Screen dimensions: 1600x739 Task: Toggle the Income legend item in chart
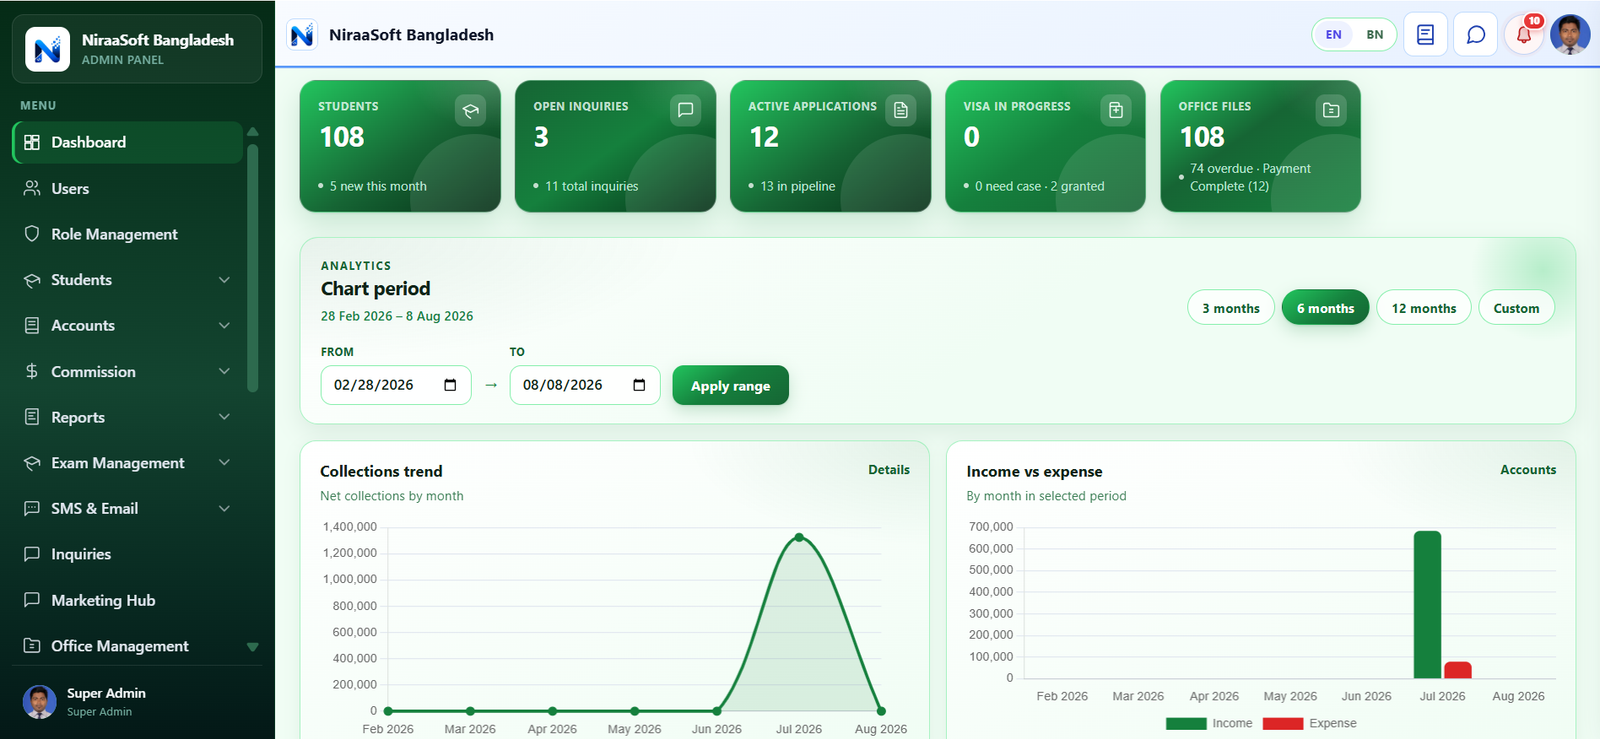point(1209,723)
